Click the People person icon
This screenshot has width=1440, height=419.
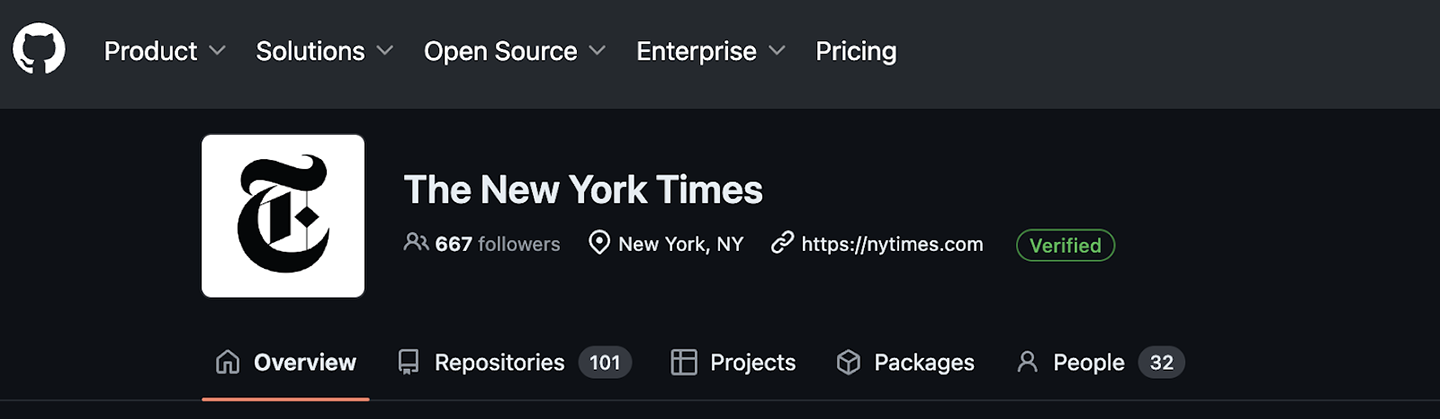point(1027,362)
